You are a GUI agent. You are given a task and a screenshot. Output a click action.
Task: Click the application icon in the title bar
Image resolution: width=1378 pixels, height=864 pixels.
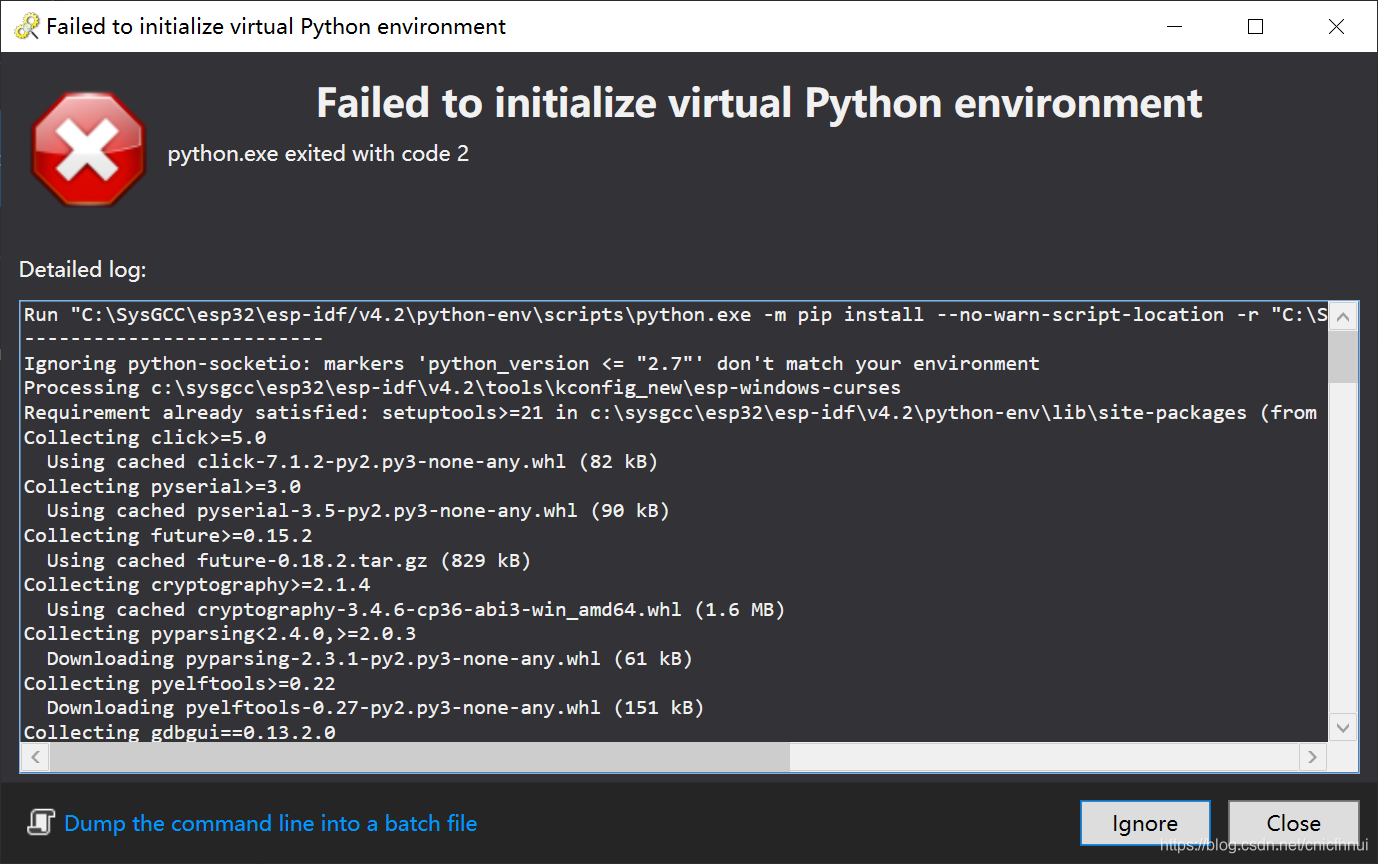click(27, 26)
